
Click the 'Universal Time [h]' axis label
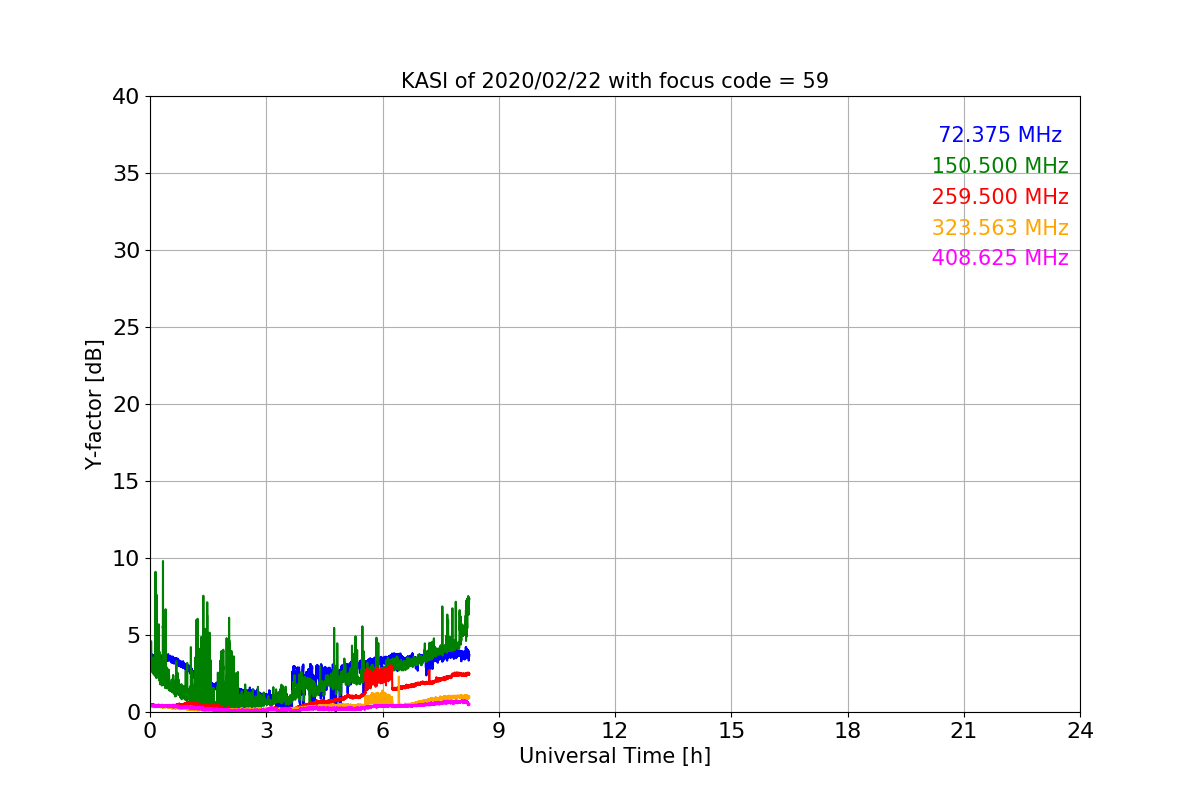[615, 757]
